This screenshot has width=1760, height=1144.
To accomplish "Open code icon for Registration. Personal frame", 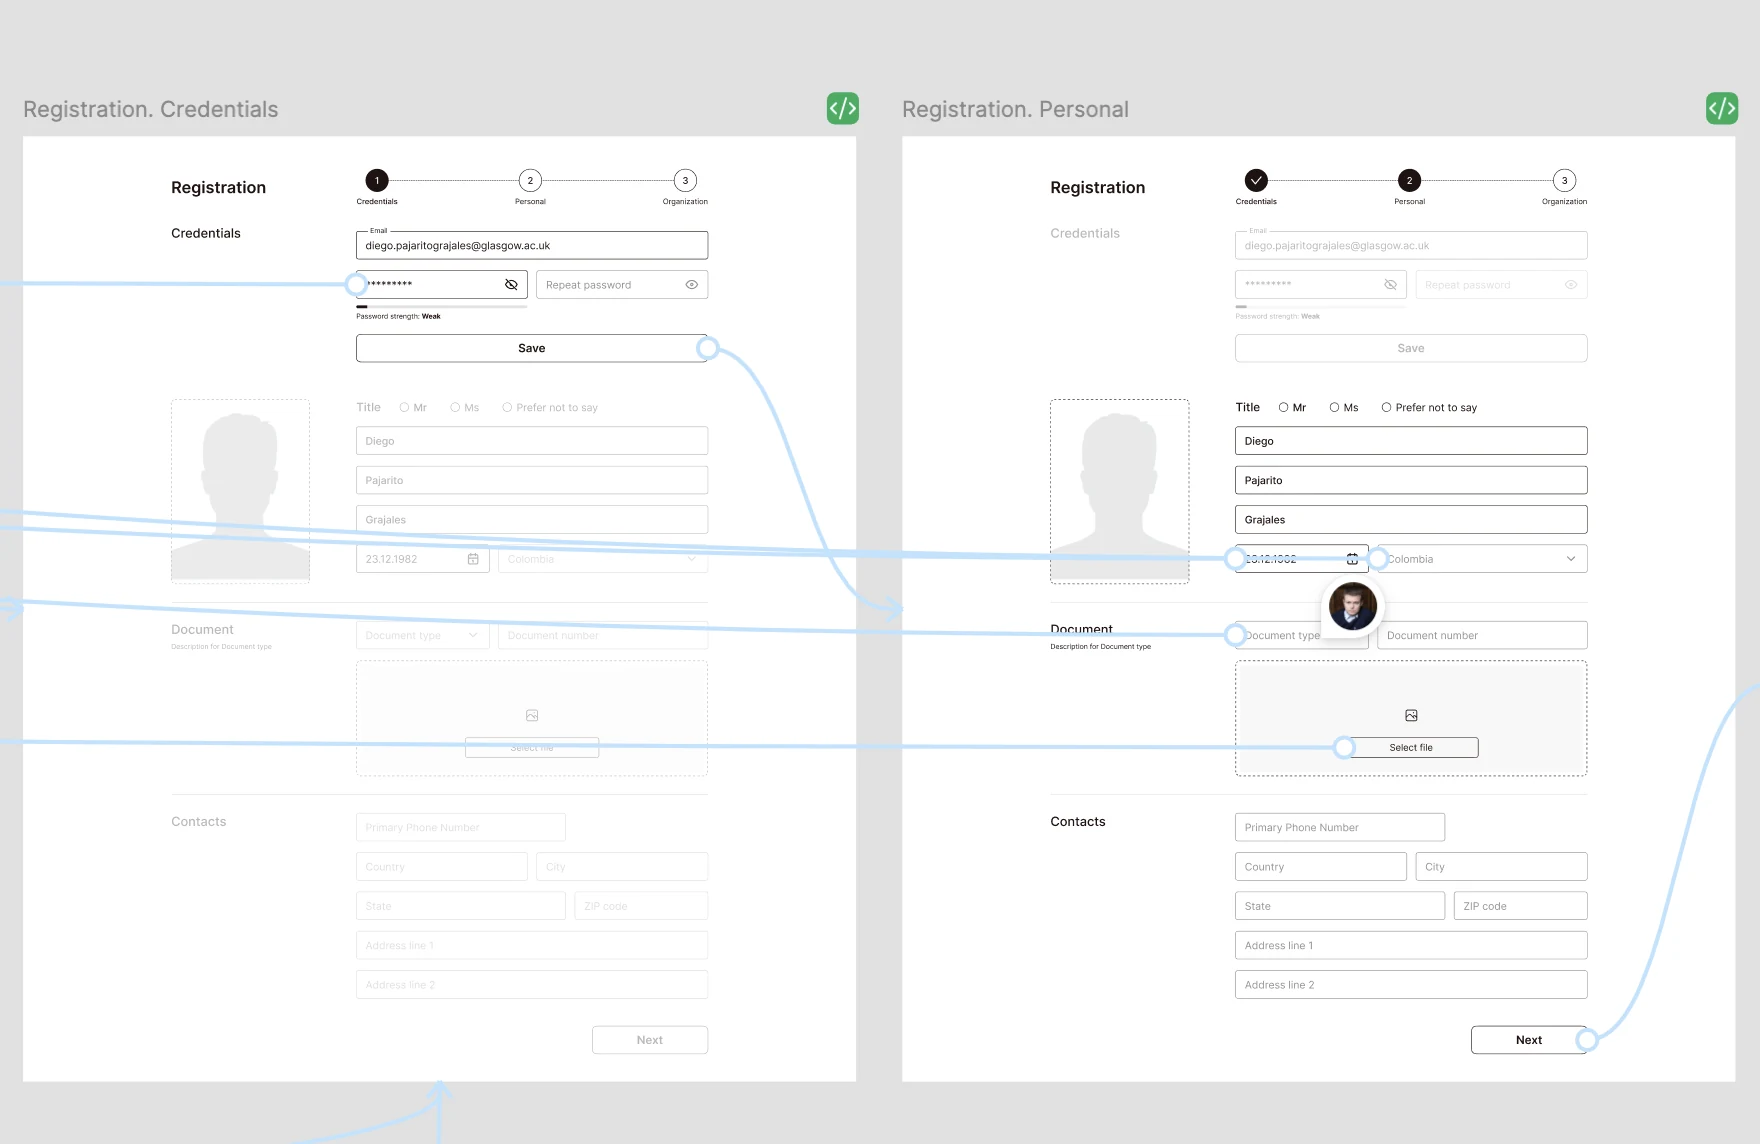I will pos(1722,108).
